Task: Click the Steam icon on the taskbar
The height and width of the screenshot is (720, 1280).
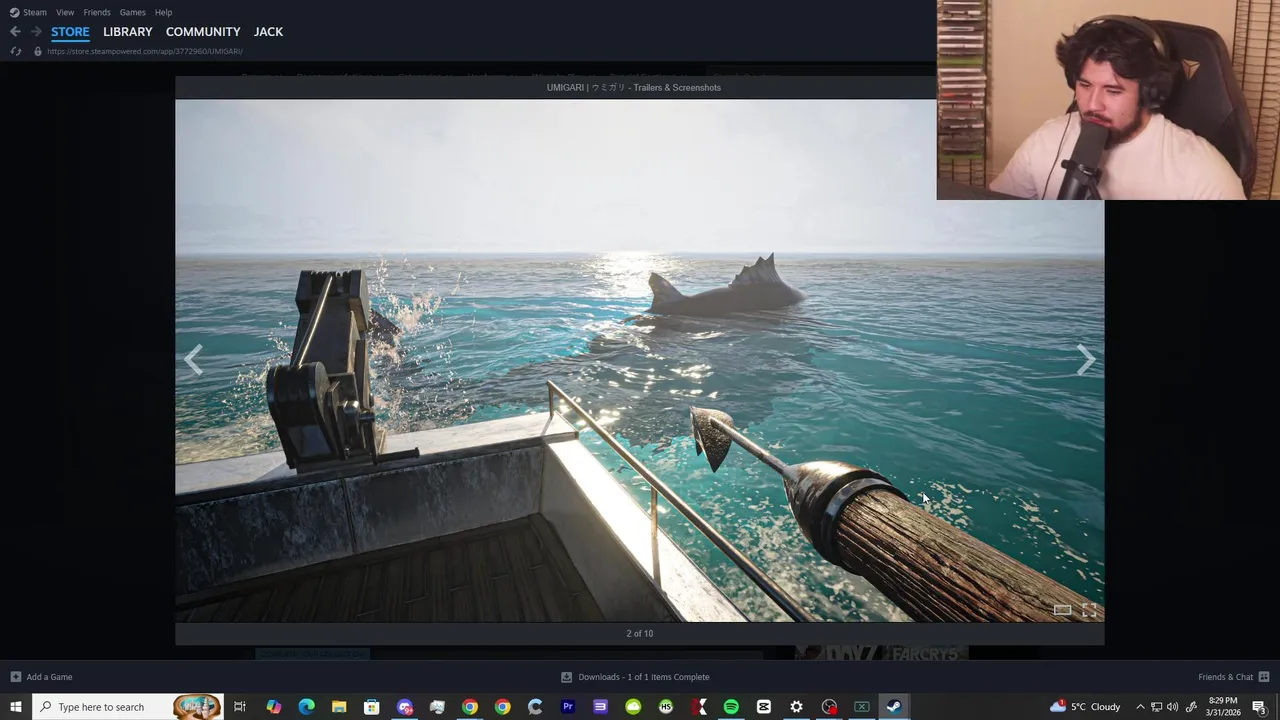Action: [x=894, y=707]
